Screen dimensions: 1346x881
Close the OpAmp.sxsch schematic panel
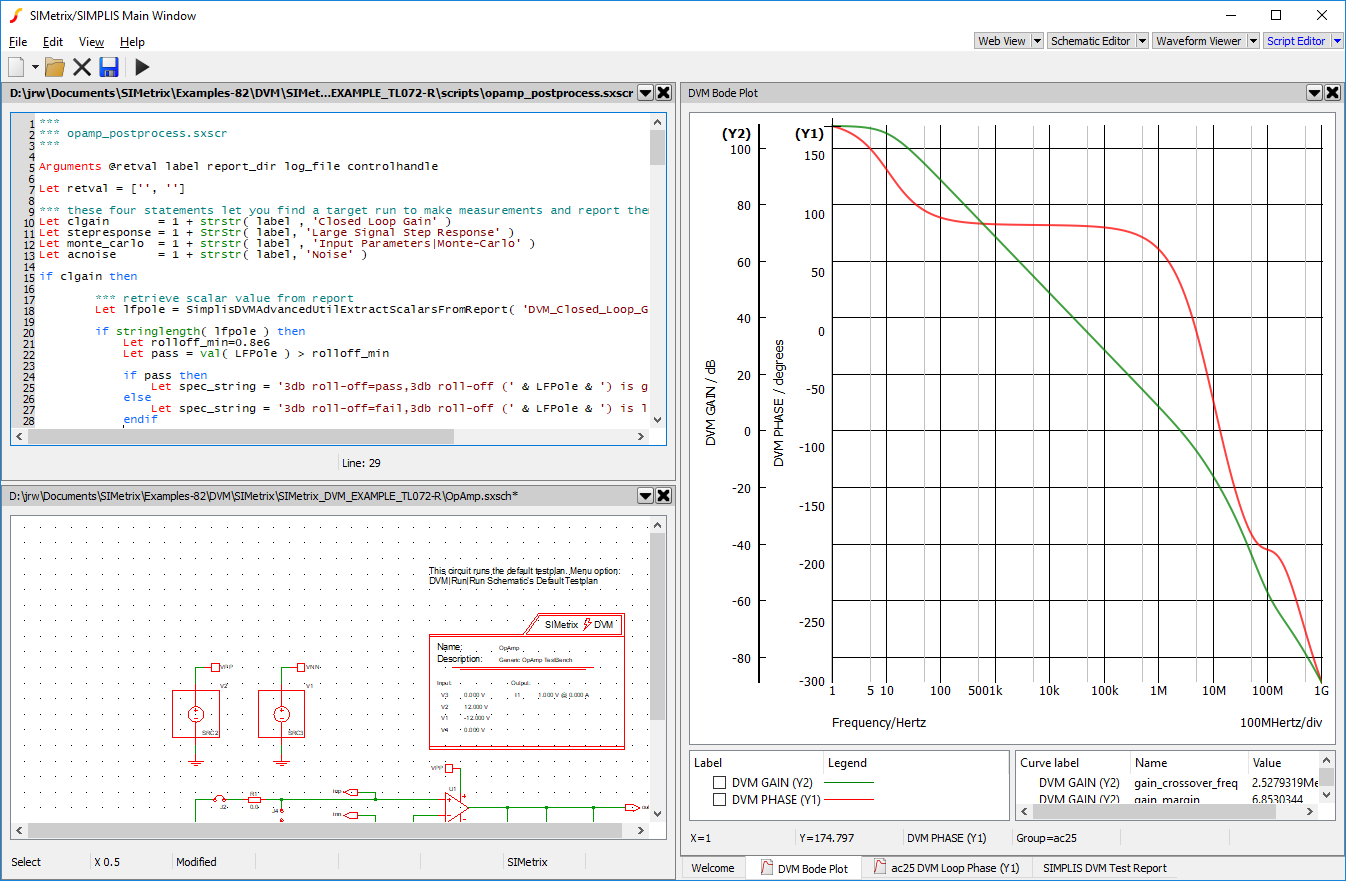tap(663, 495)
